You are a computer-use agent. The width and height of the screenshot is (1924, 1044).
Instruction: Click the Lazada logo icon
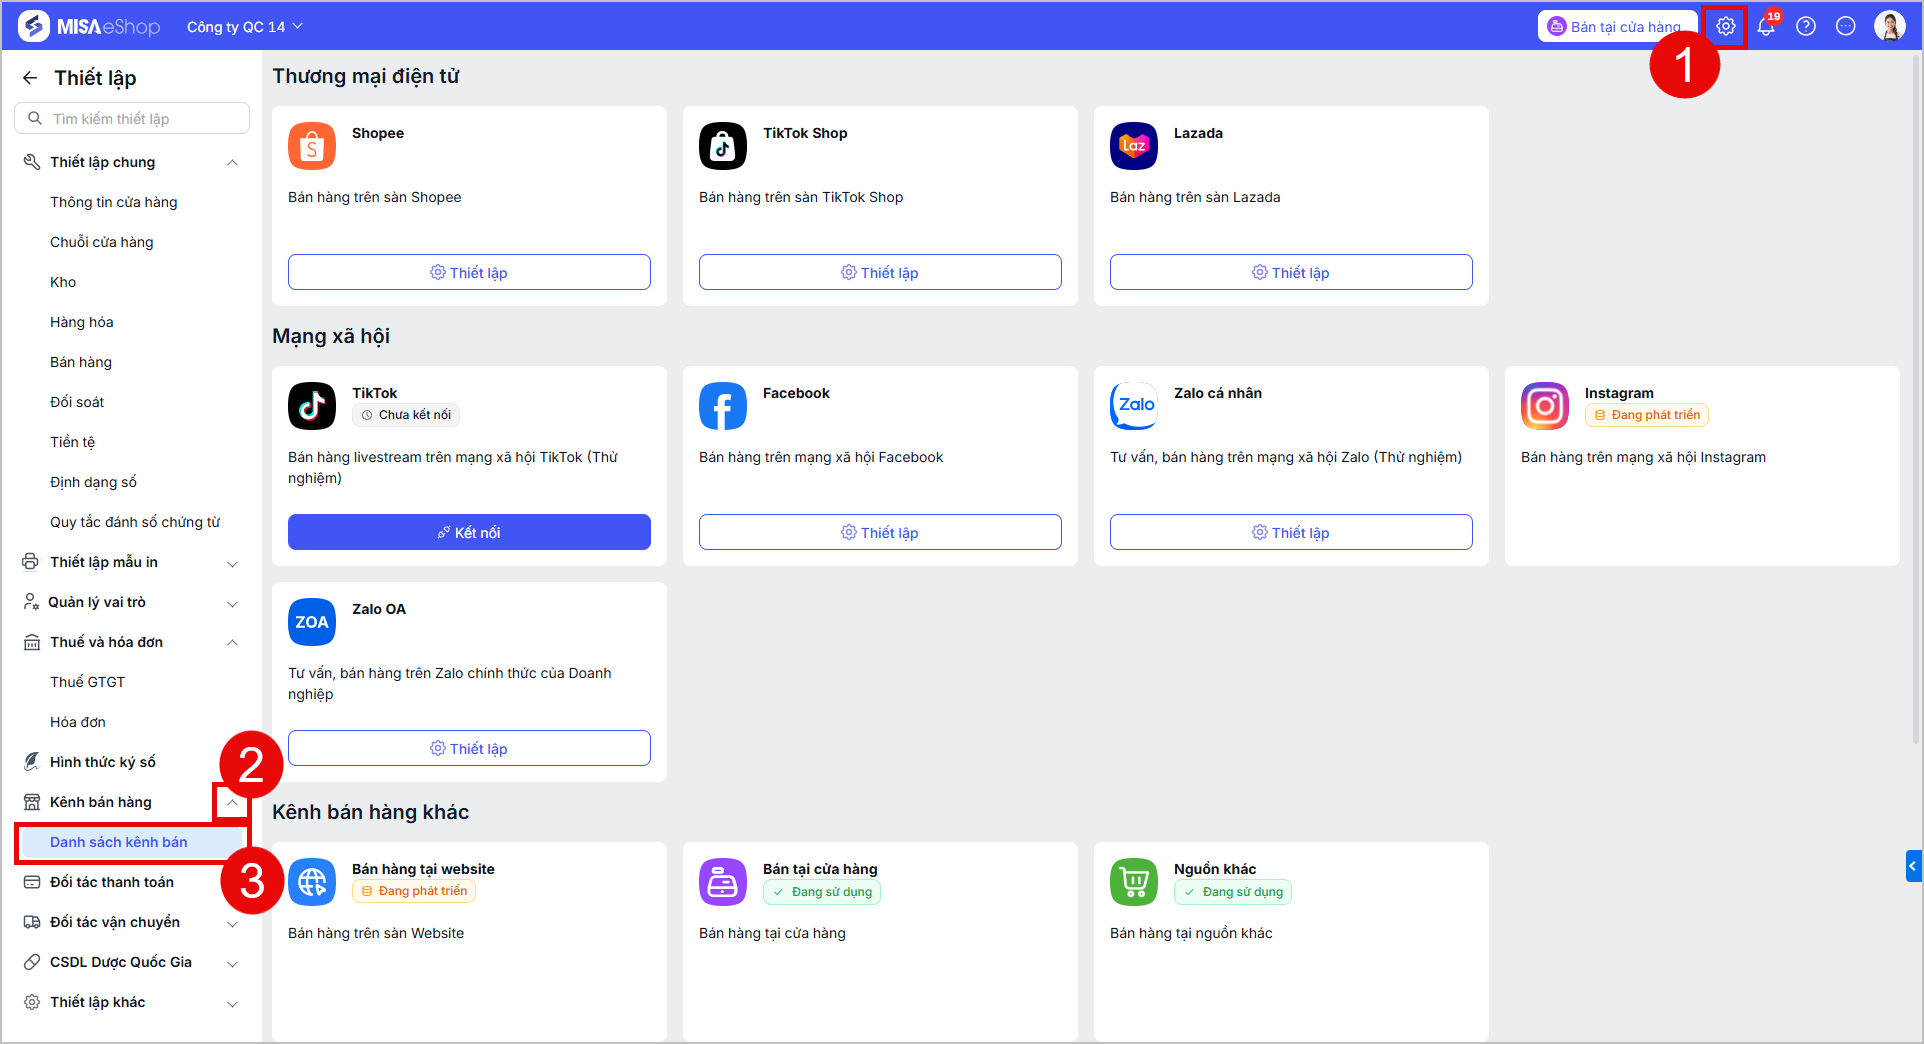(1134, 146)
